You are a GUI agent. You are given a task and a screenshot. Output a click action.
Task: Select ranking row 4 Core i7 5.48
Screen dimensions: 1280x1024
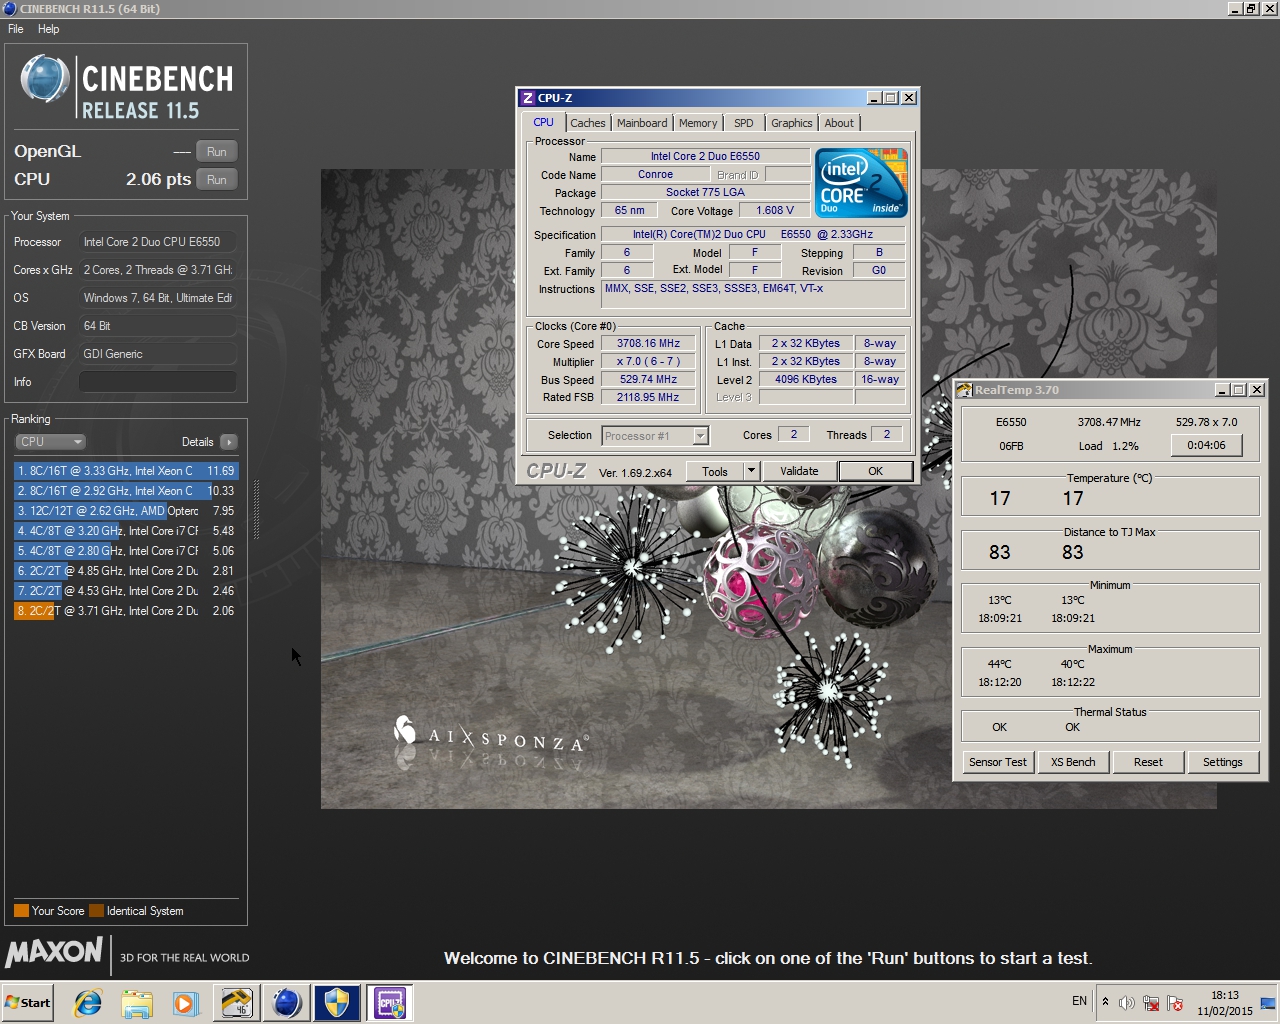click(126, 531)
